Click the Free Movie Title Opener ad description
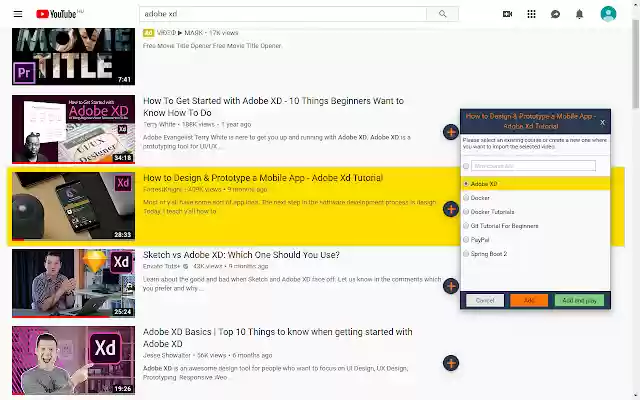640x400 pixels. 212,46
